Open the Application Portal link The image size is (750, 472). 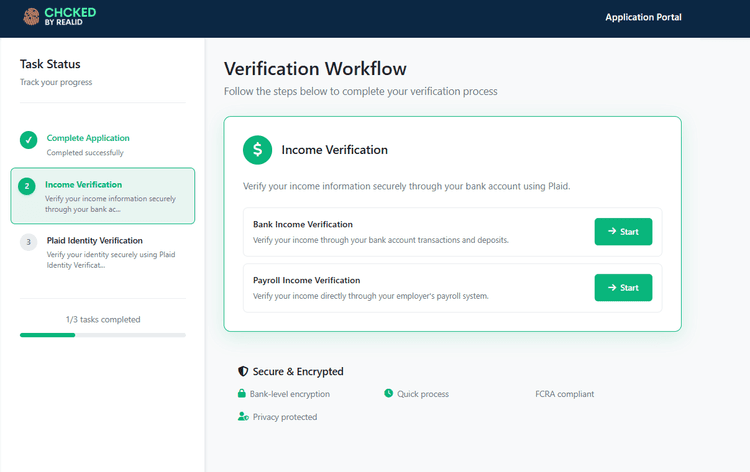(643, 17)
